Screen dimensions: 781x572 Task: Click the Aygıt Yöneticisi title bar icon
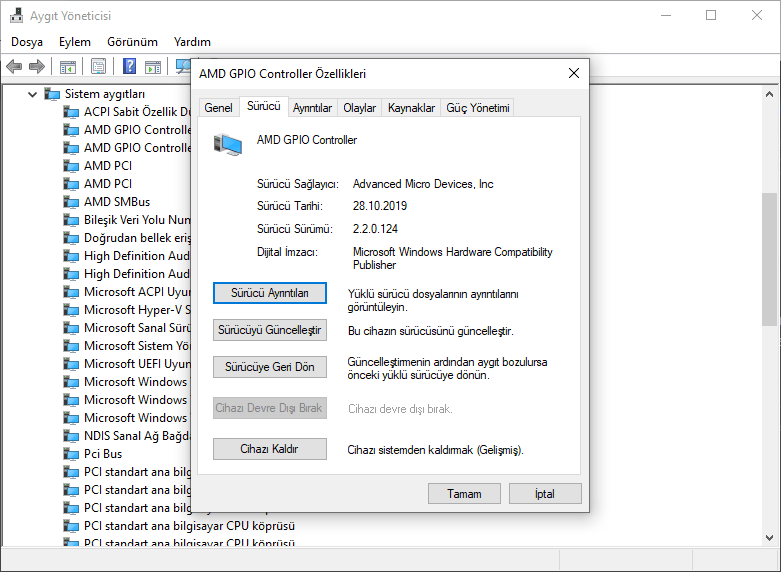16,15
